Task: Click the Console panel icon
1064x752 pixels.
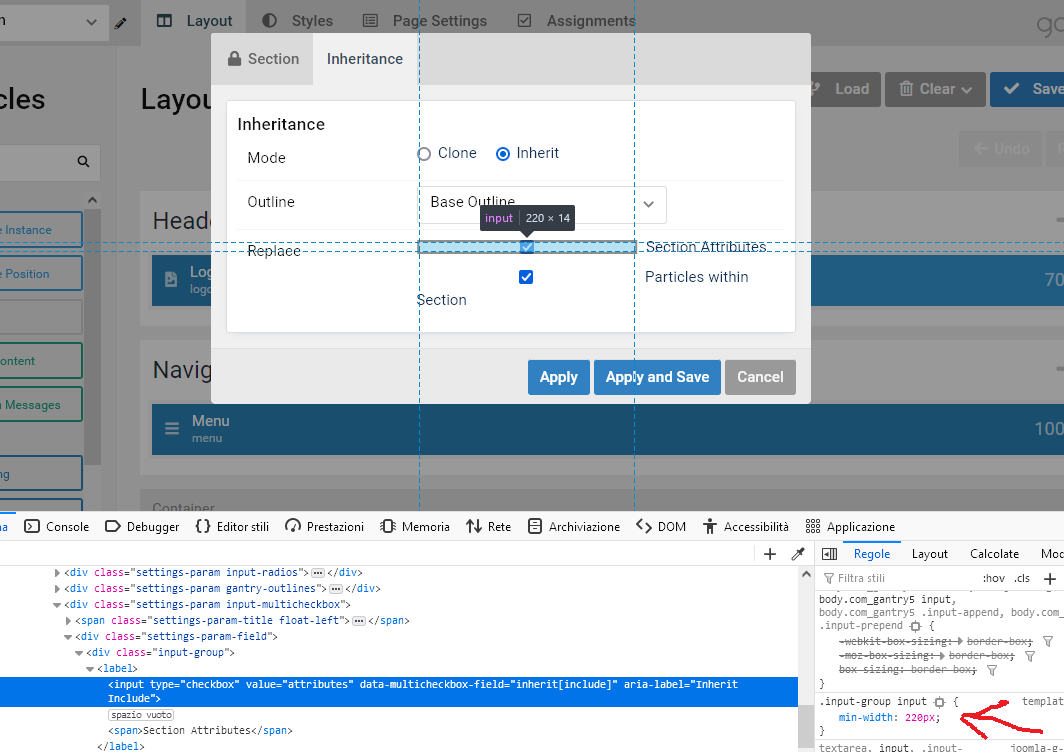Action: [32, 527]
